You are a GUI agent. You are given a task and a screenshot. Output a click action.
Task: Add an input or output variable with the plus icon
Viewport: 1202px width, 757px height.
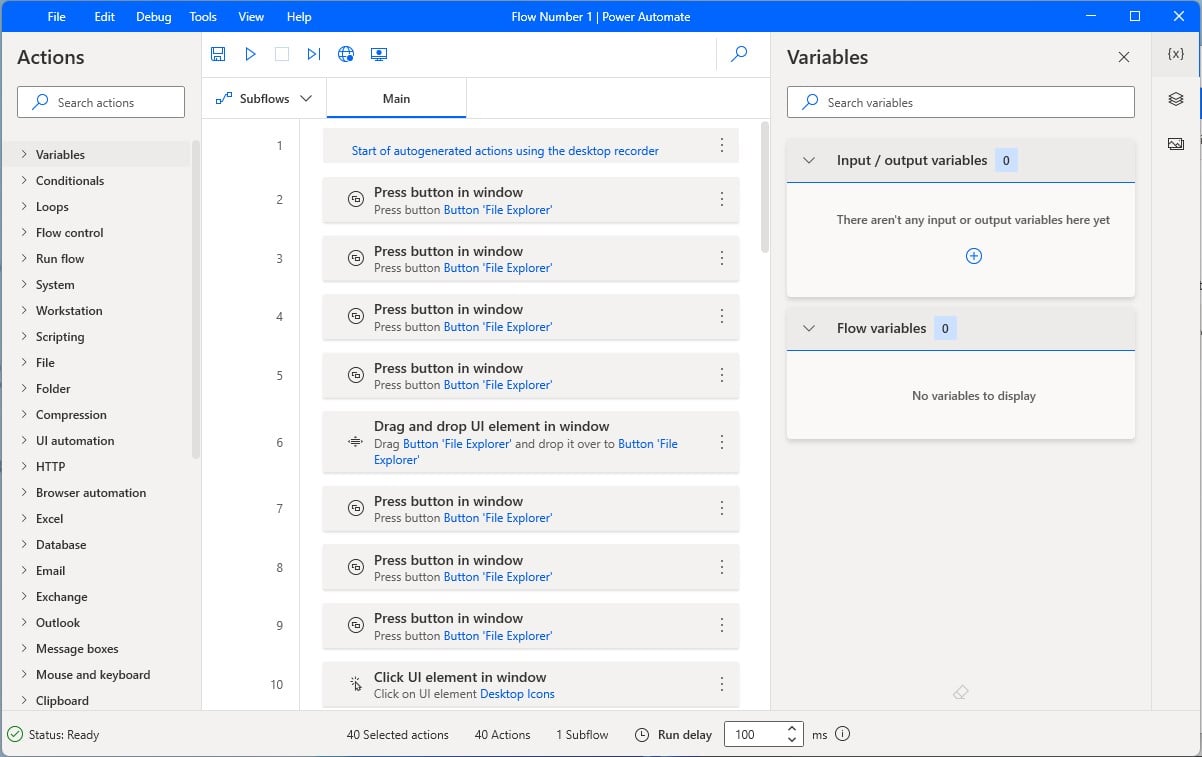click(x=974, y=256)
